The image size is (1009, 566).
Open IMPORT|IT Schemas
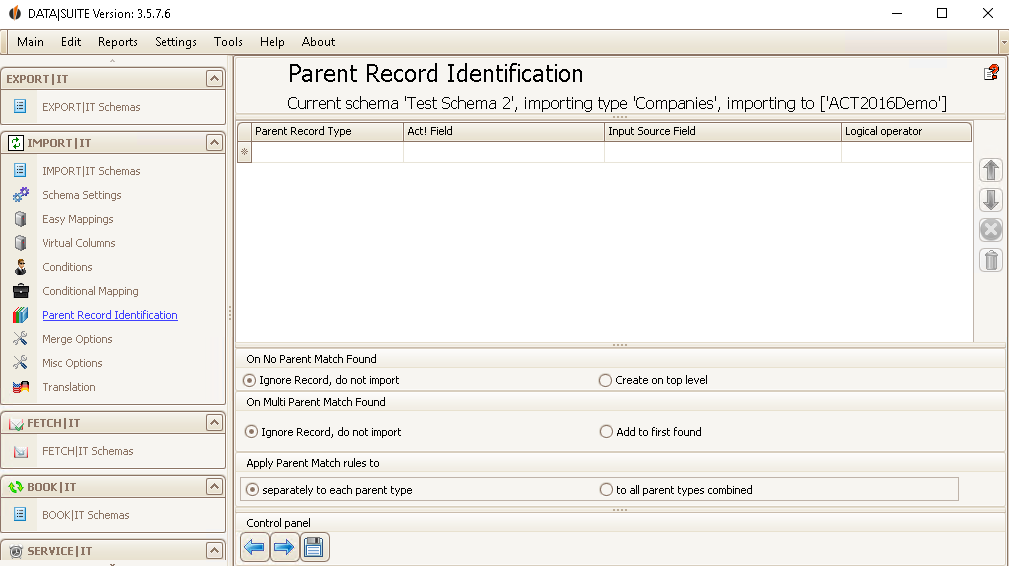click(x=91, y=171)
